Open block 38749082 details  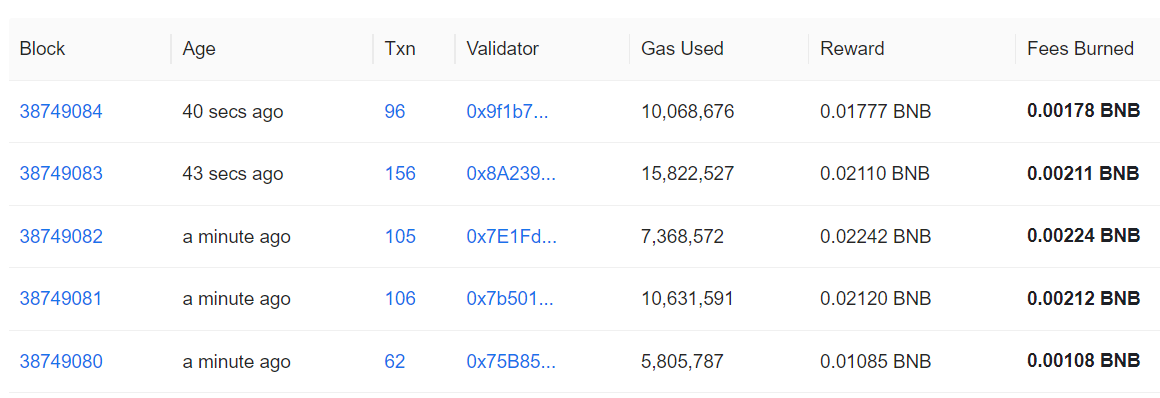[61, 237]
